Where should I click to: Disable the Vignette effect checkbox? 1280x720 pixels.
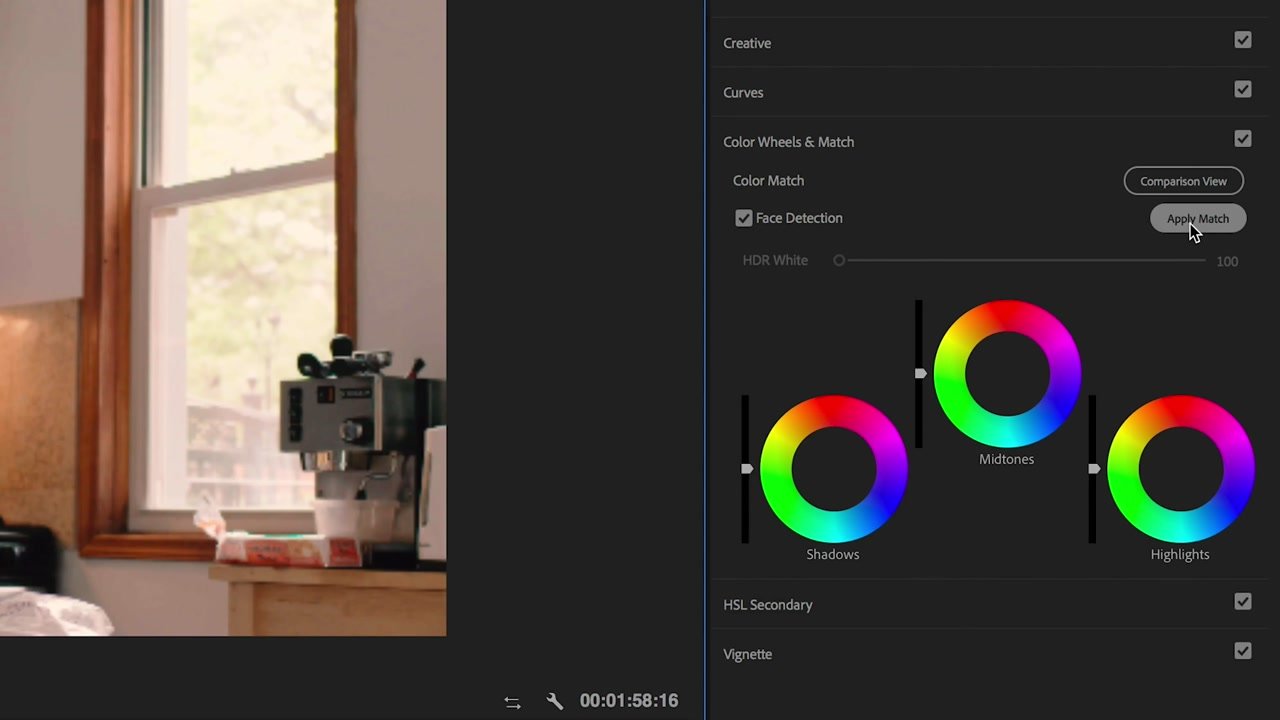tap(1243, 651)
